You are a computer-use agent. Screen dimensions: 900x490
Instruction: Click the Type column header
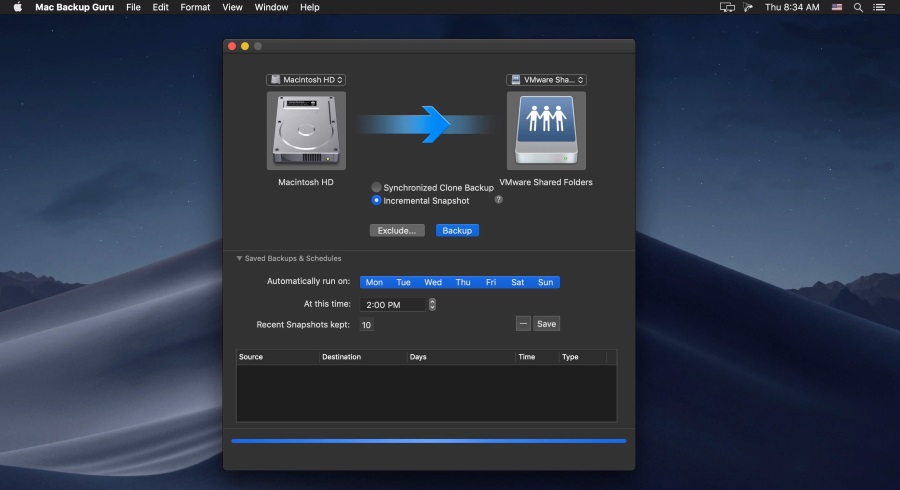pyautogui.click(x=583, y=357)
